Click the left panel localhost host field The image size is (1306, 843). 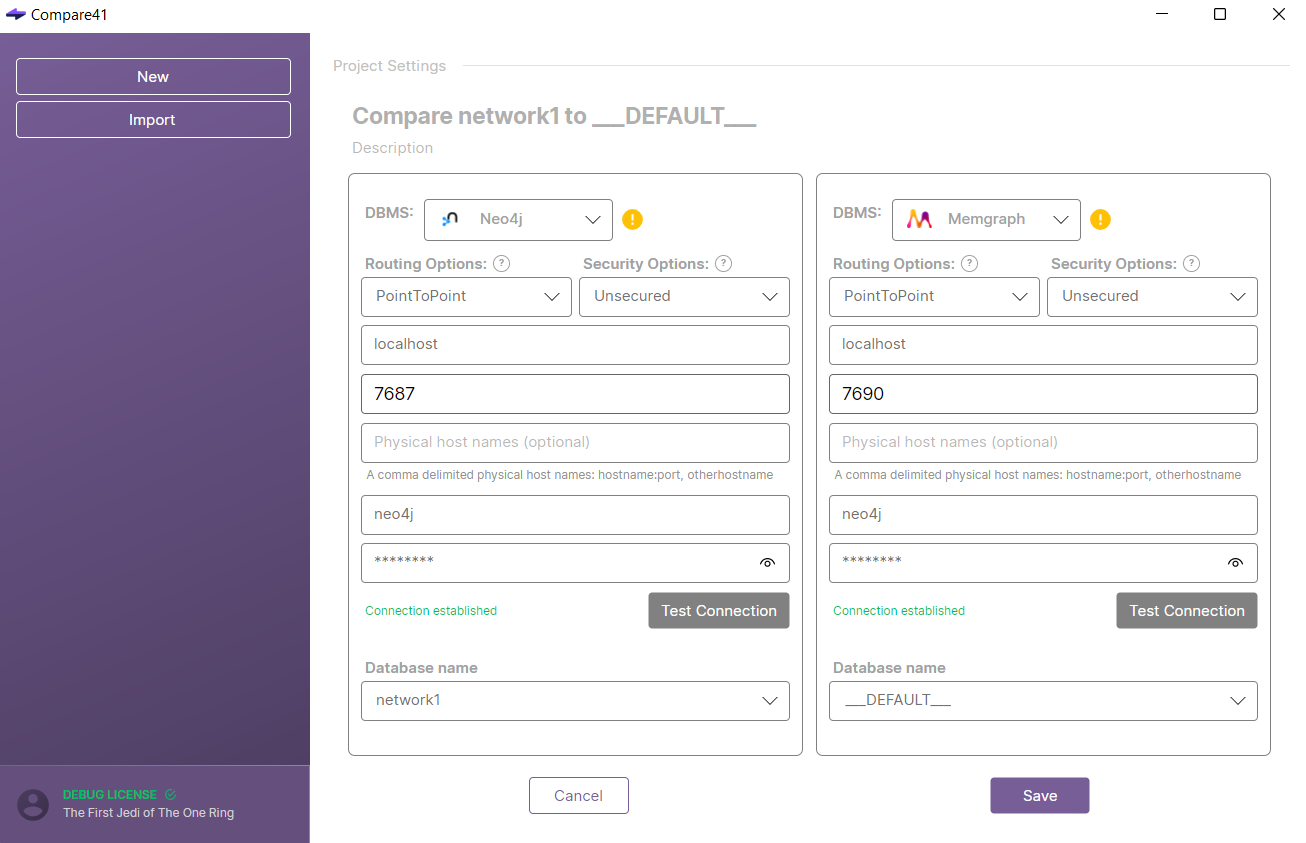[x=575, y=345]
